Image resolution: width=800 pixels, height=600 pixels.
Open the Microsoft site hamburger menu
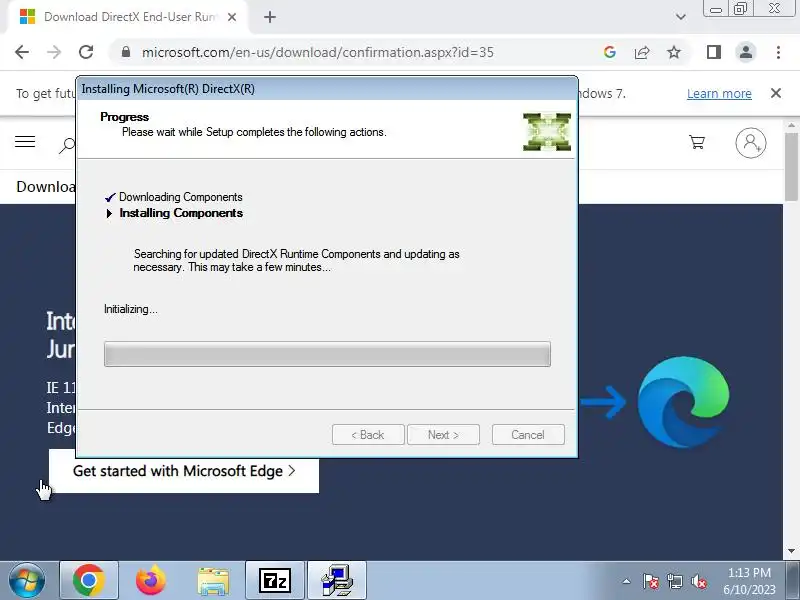click(x=25, y=142)
